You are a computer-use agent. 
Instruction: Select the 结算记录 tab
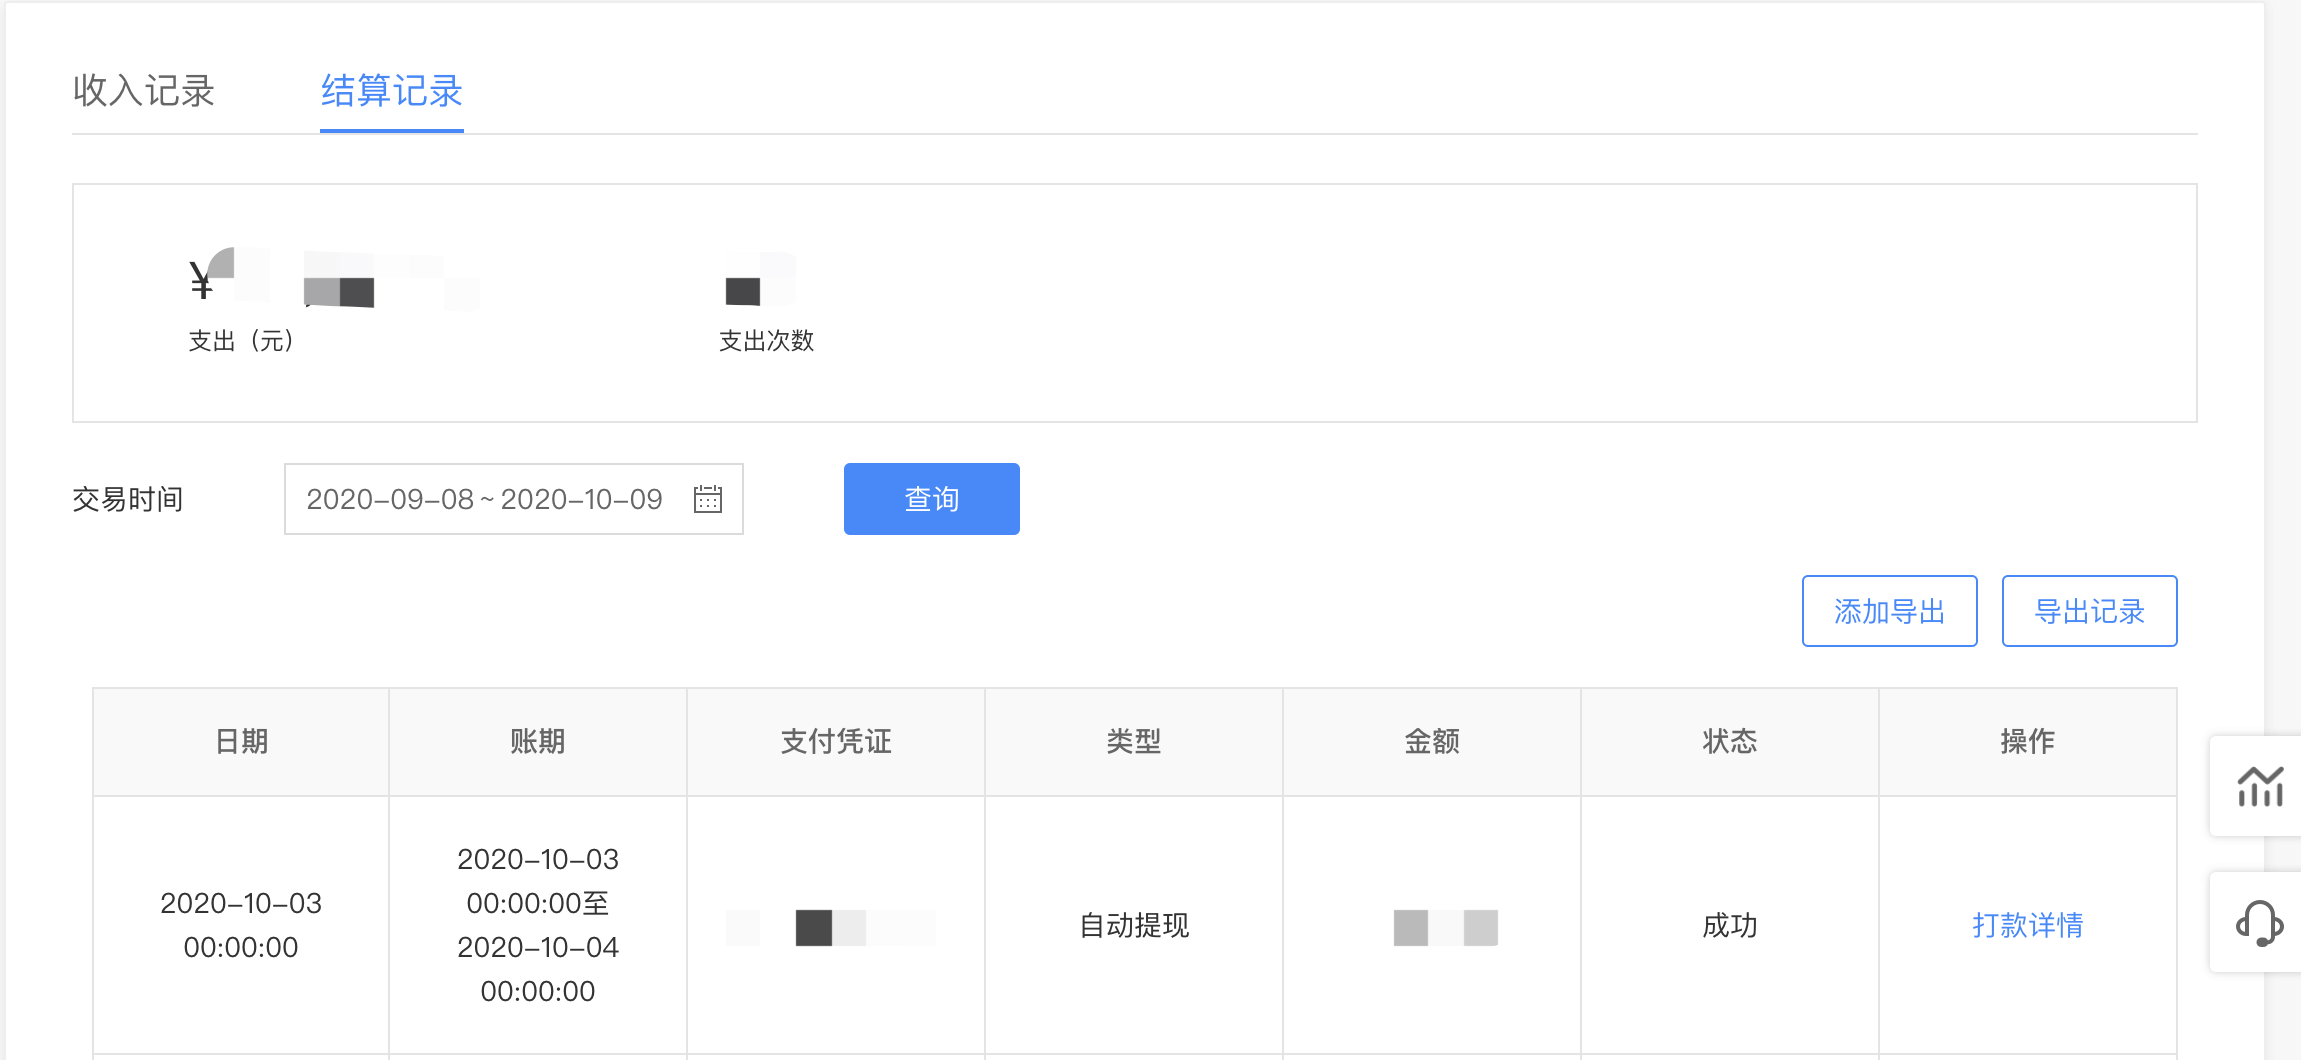pyautogui.click(x=391, y=91)
